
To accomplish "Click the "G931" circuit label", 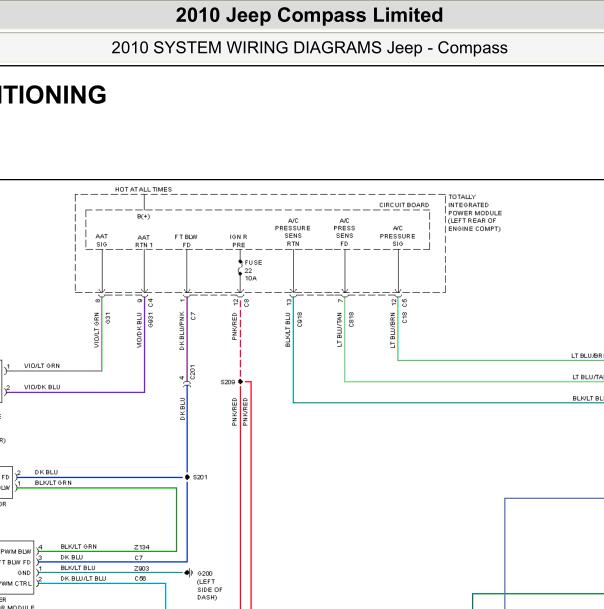I will tap(151, 320).
